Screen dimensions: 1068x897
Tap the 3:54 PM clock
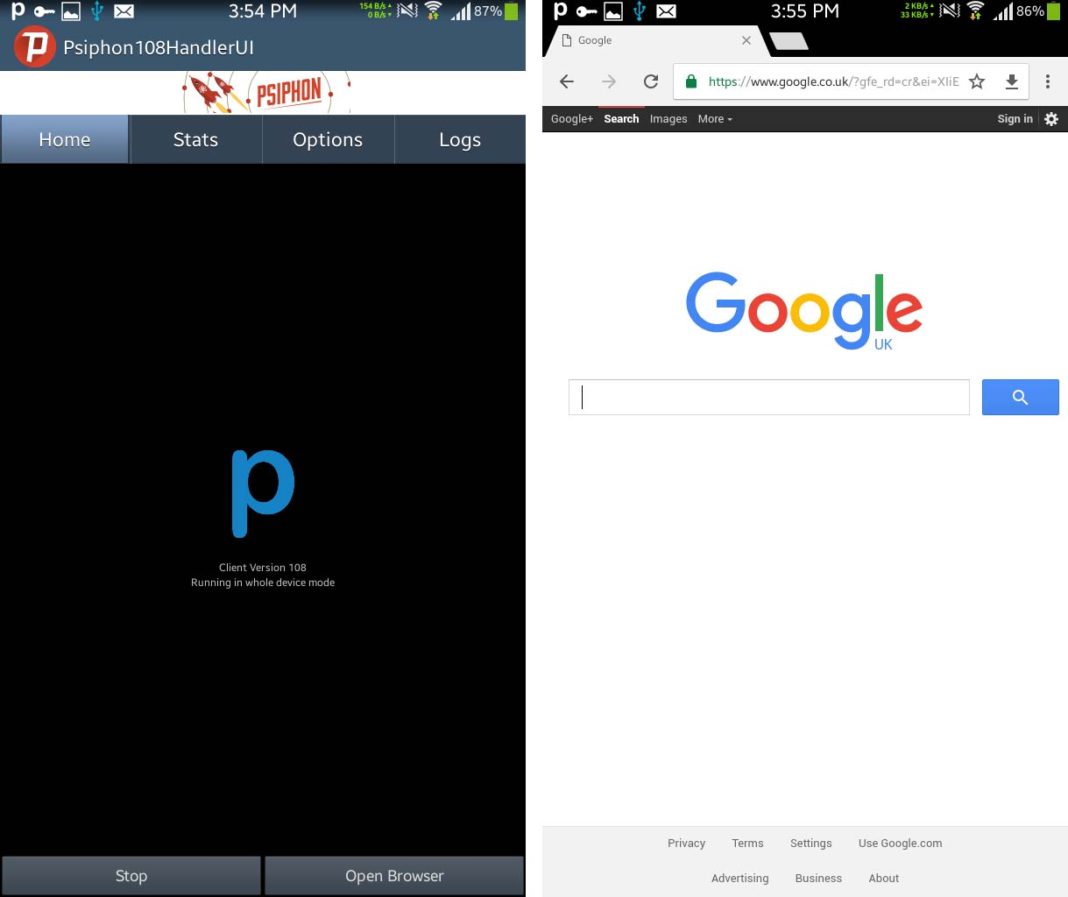(x=262, y=11)
